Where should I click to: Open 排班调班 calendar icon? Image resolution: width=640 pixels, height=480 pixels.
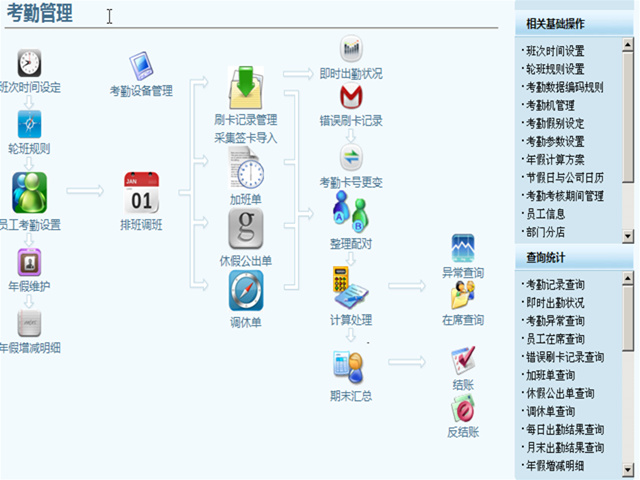(141, 193)
